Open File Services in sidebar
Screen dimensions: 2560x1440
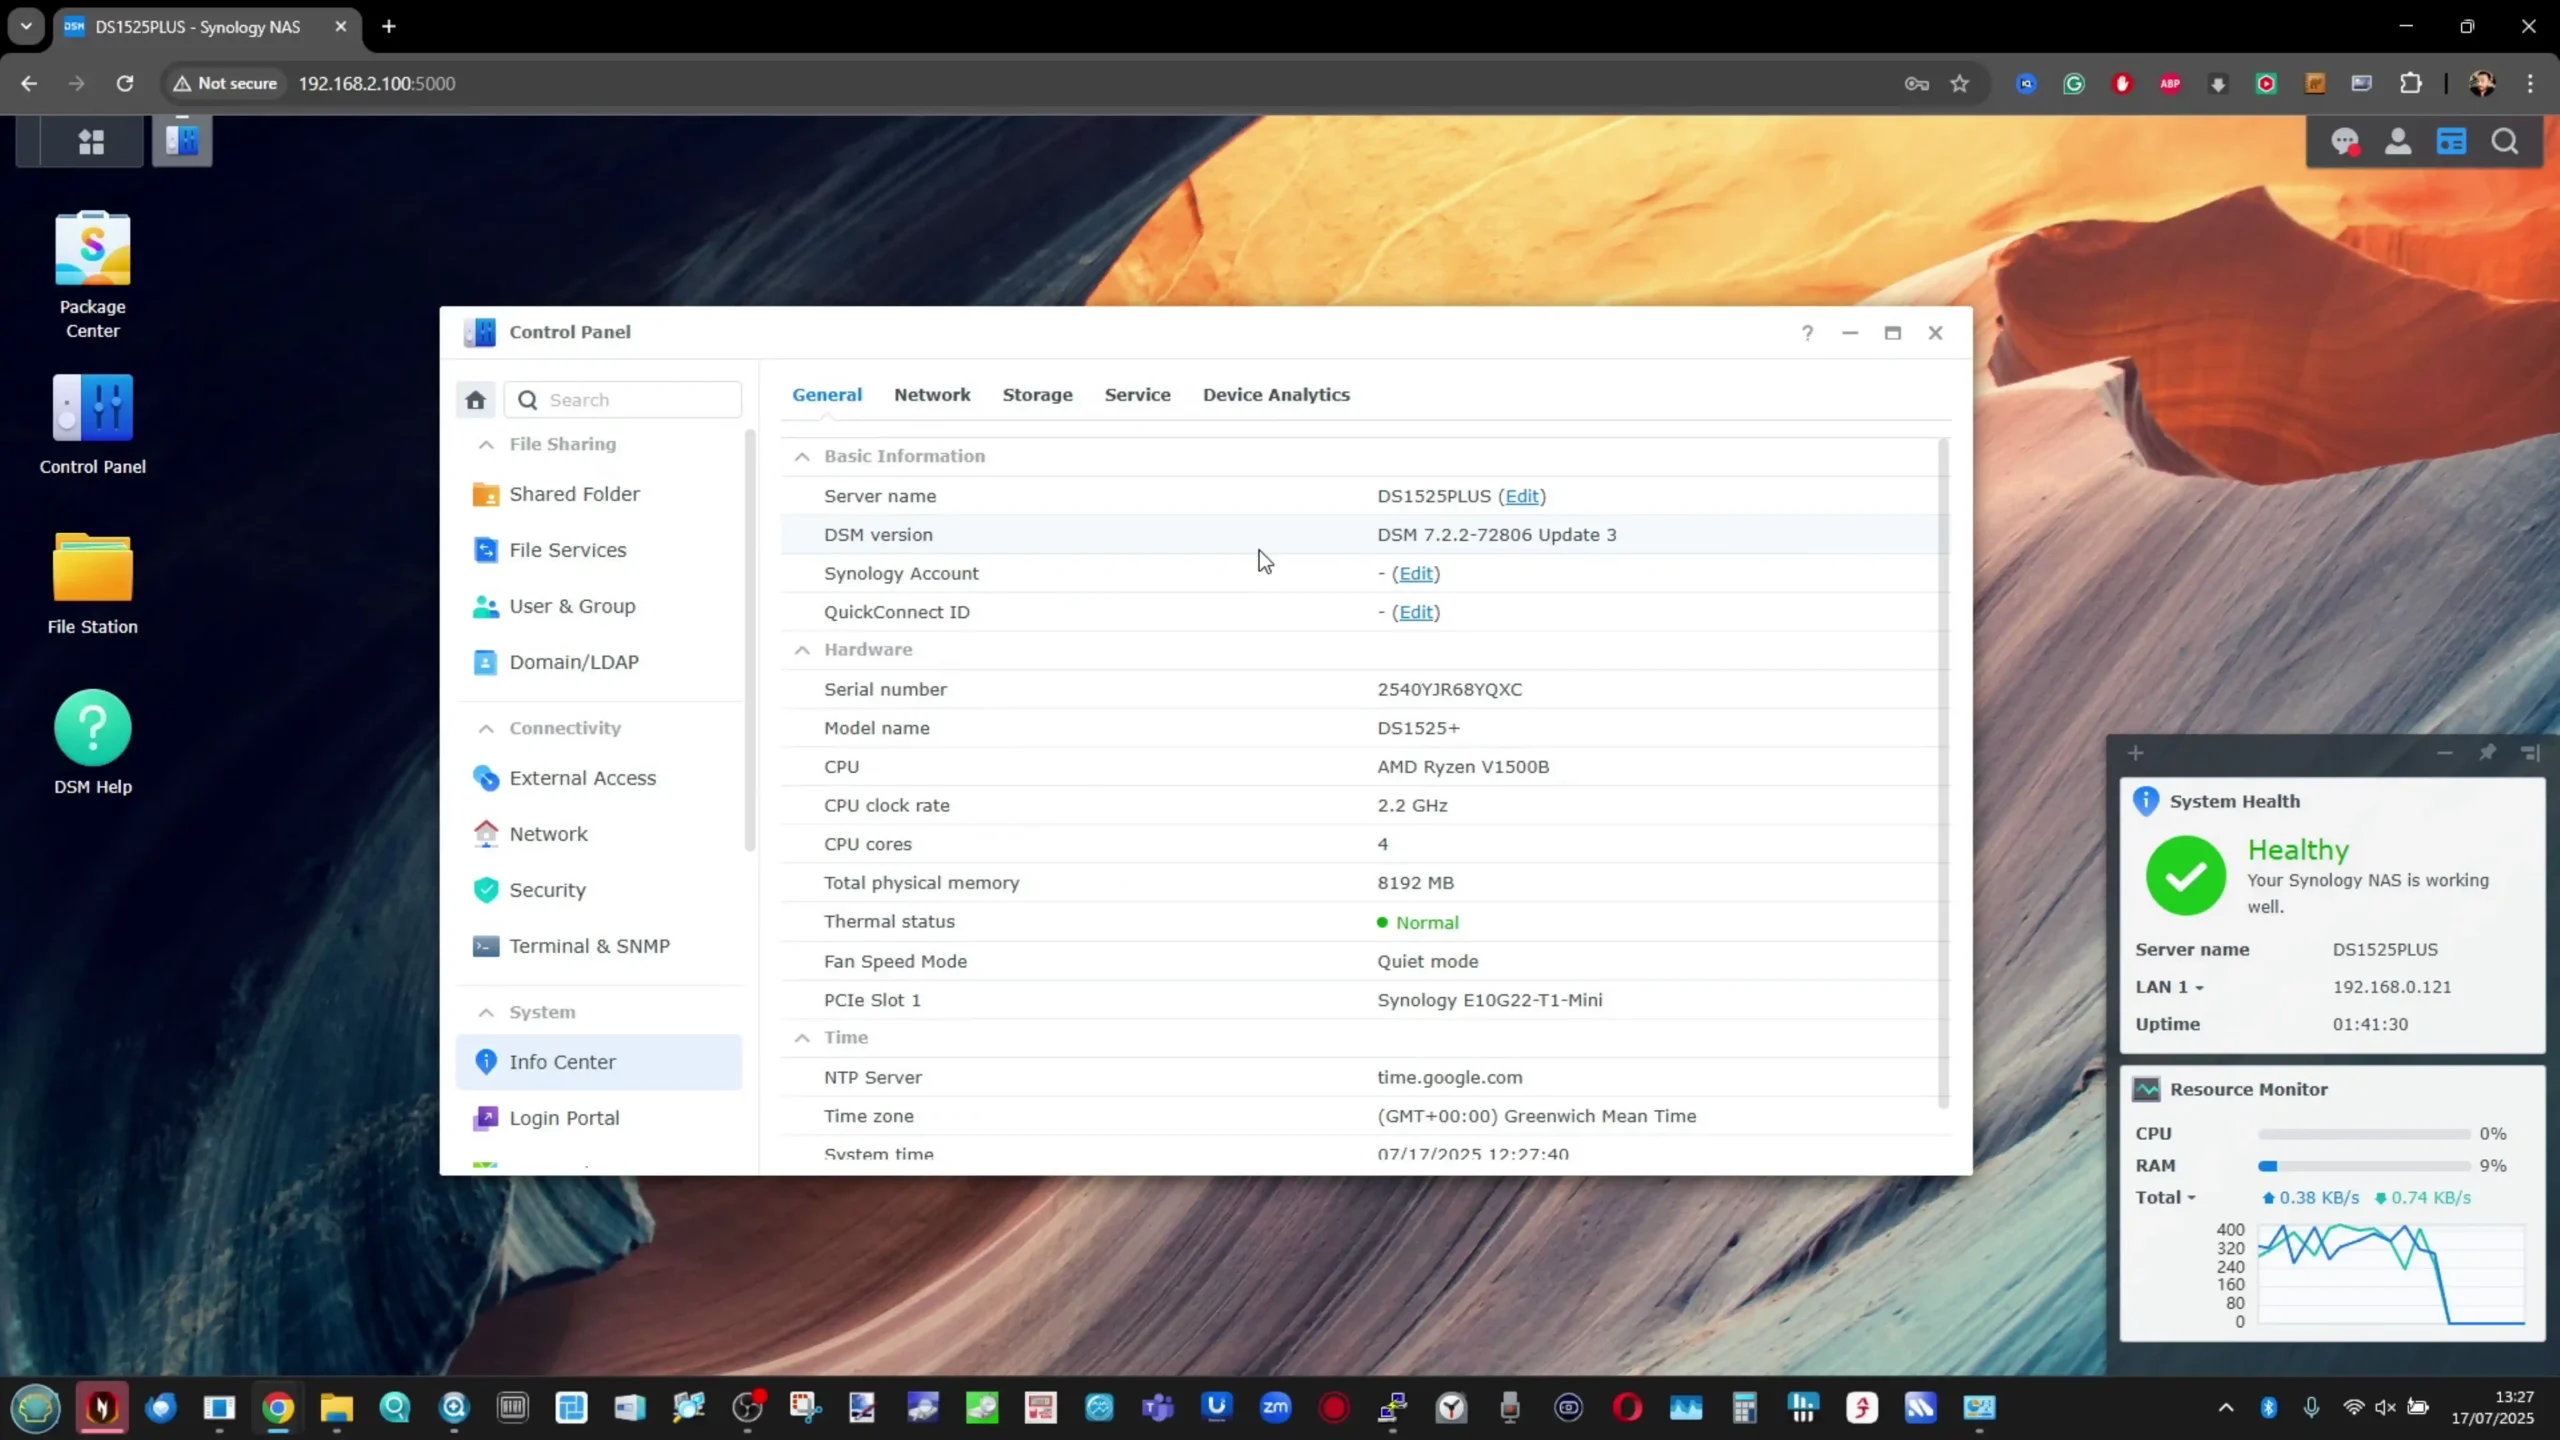(x=599, y=550)
